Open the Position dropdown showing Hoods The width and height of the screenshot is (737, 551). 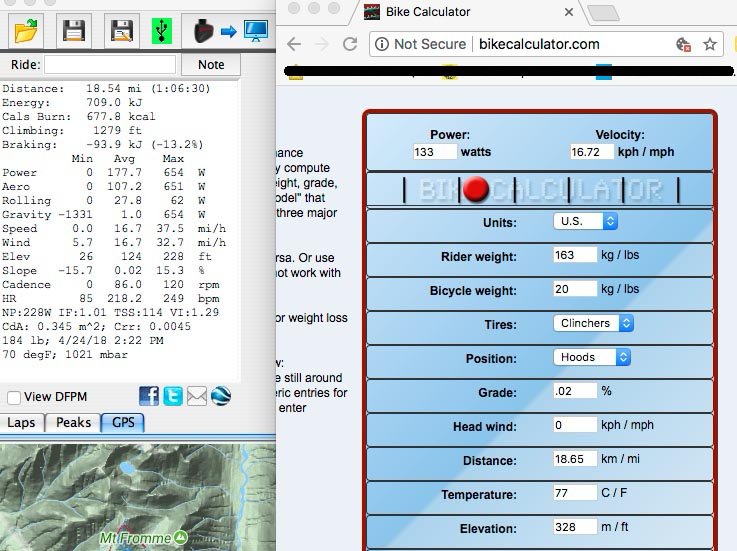[592, 357]
